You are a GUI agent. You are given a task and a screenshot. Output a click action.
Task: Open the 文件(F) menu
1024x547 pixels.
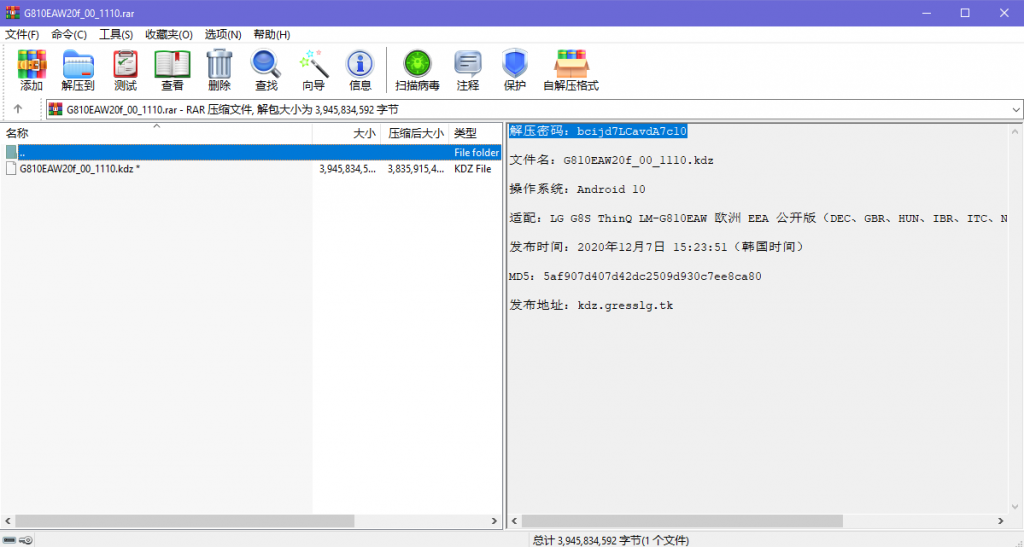(x=22, y=35)
